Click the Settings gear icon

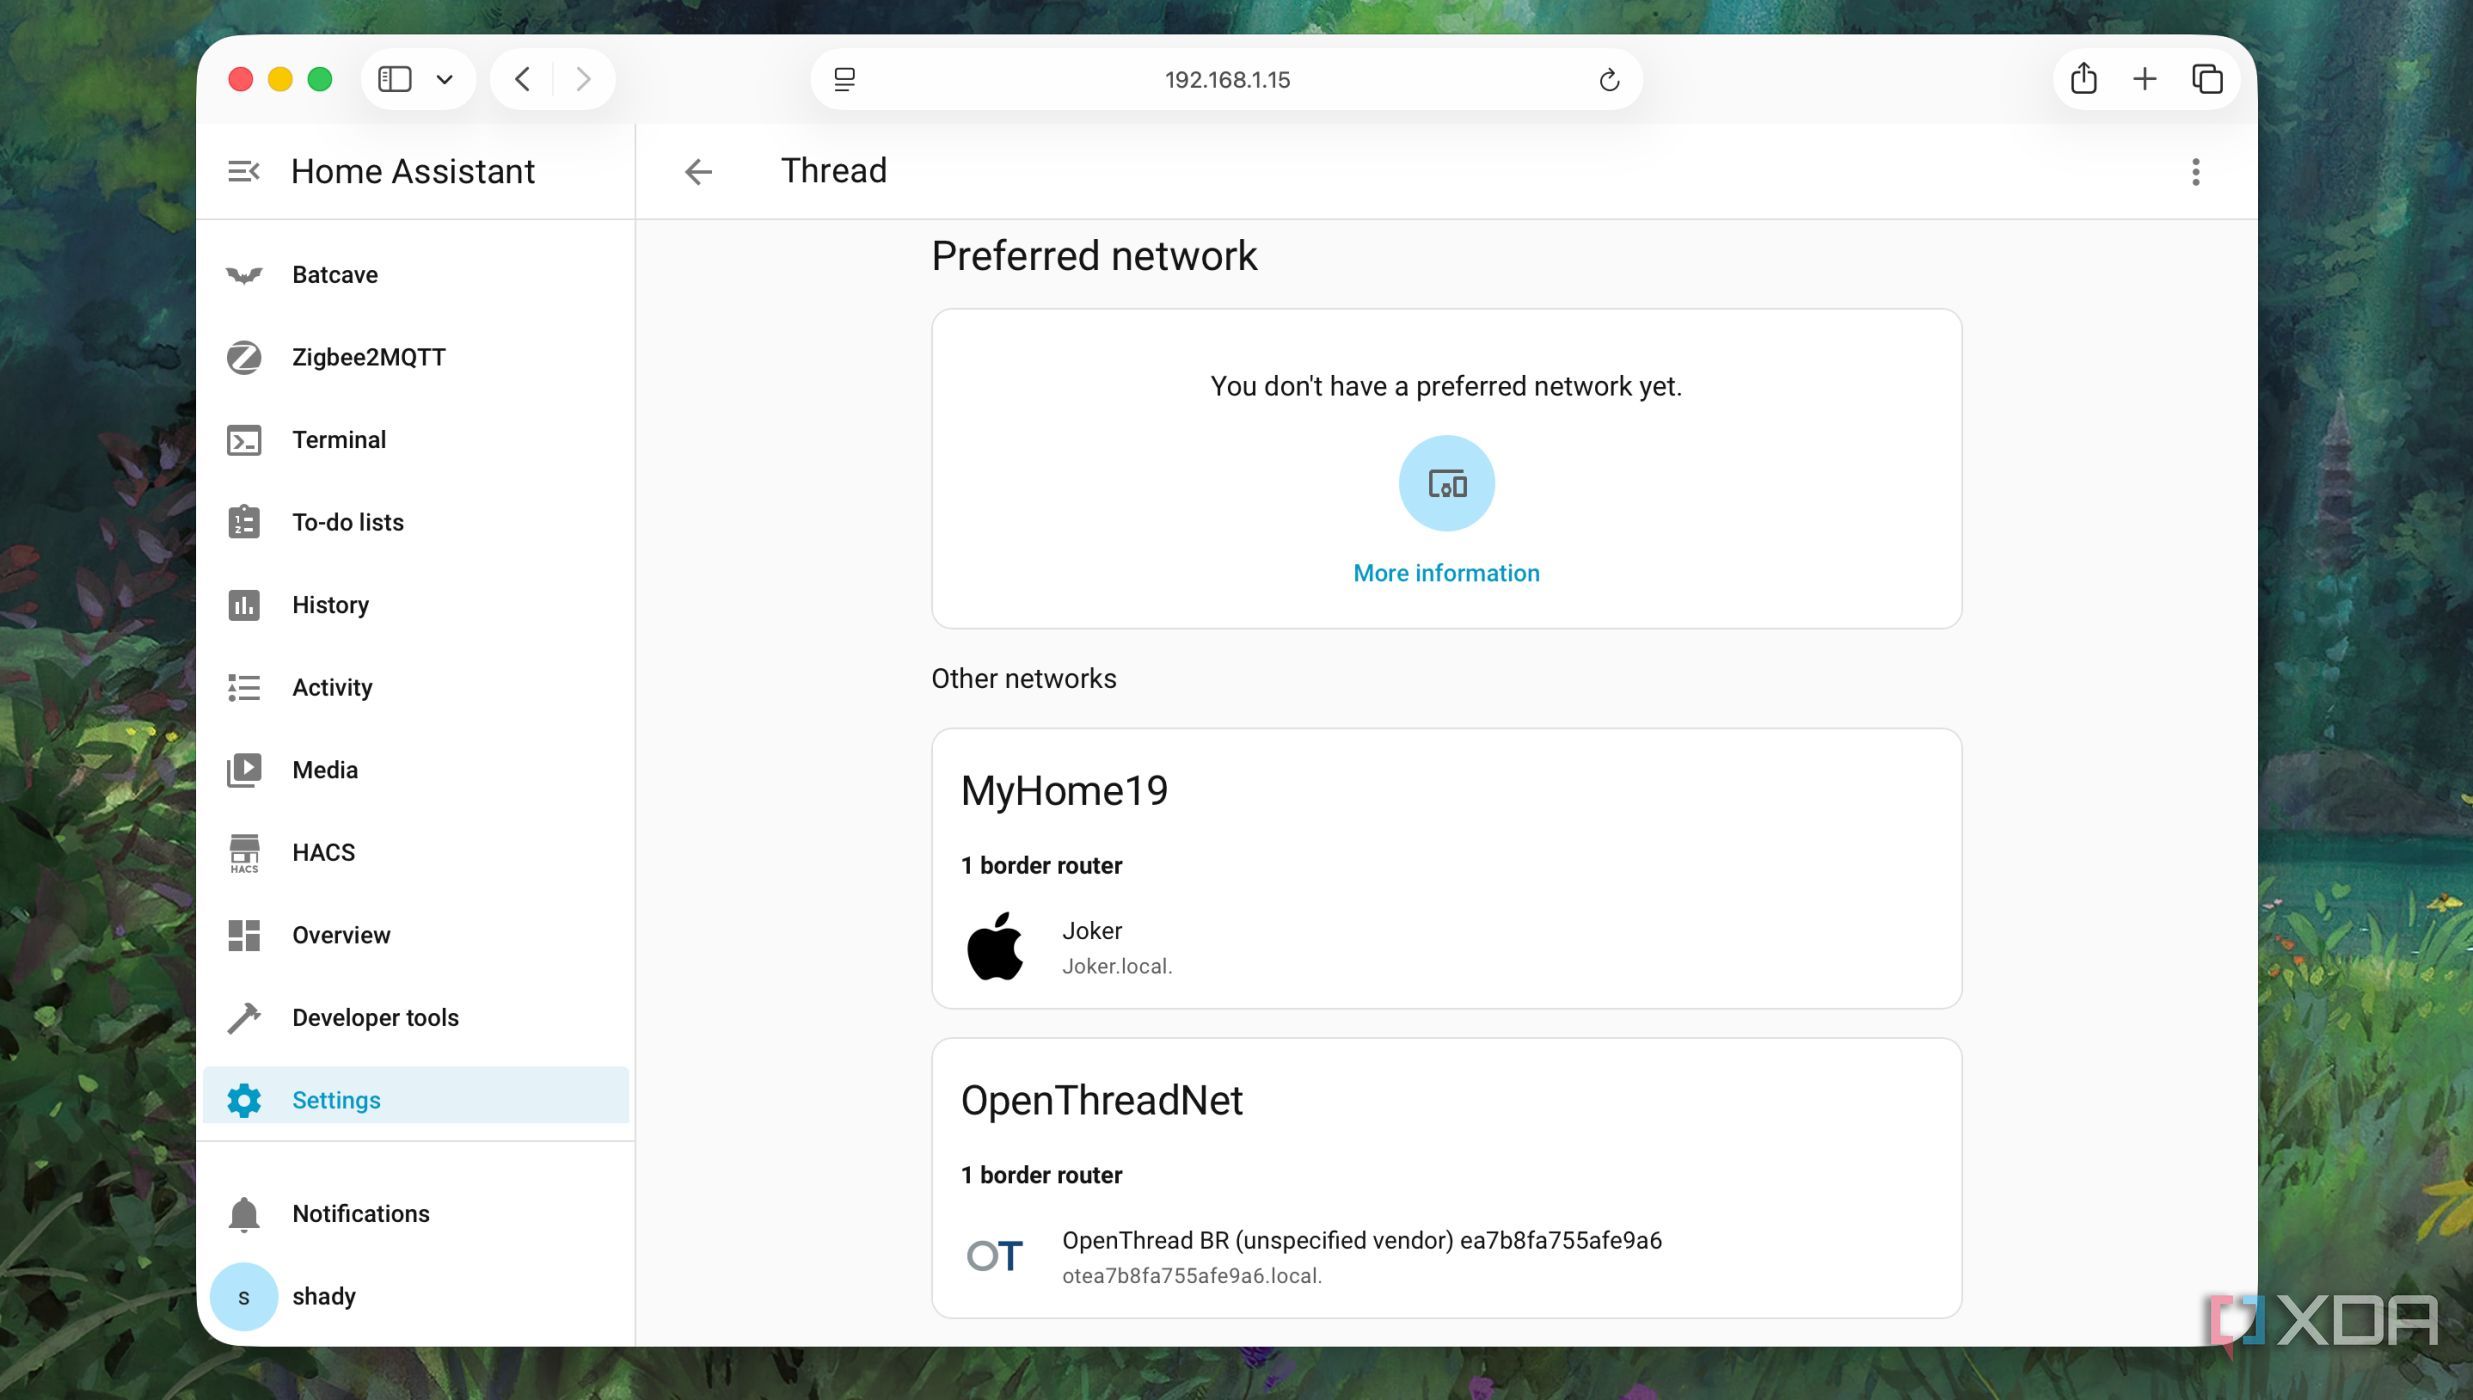(243, 1100)
